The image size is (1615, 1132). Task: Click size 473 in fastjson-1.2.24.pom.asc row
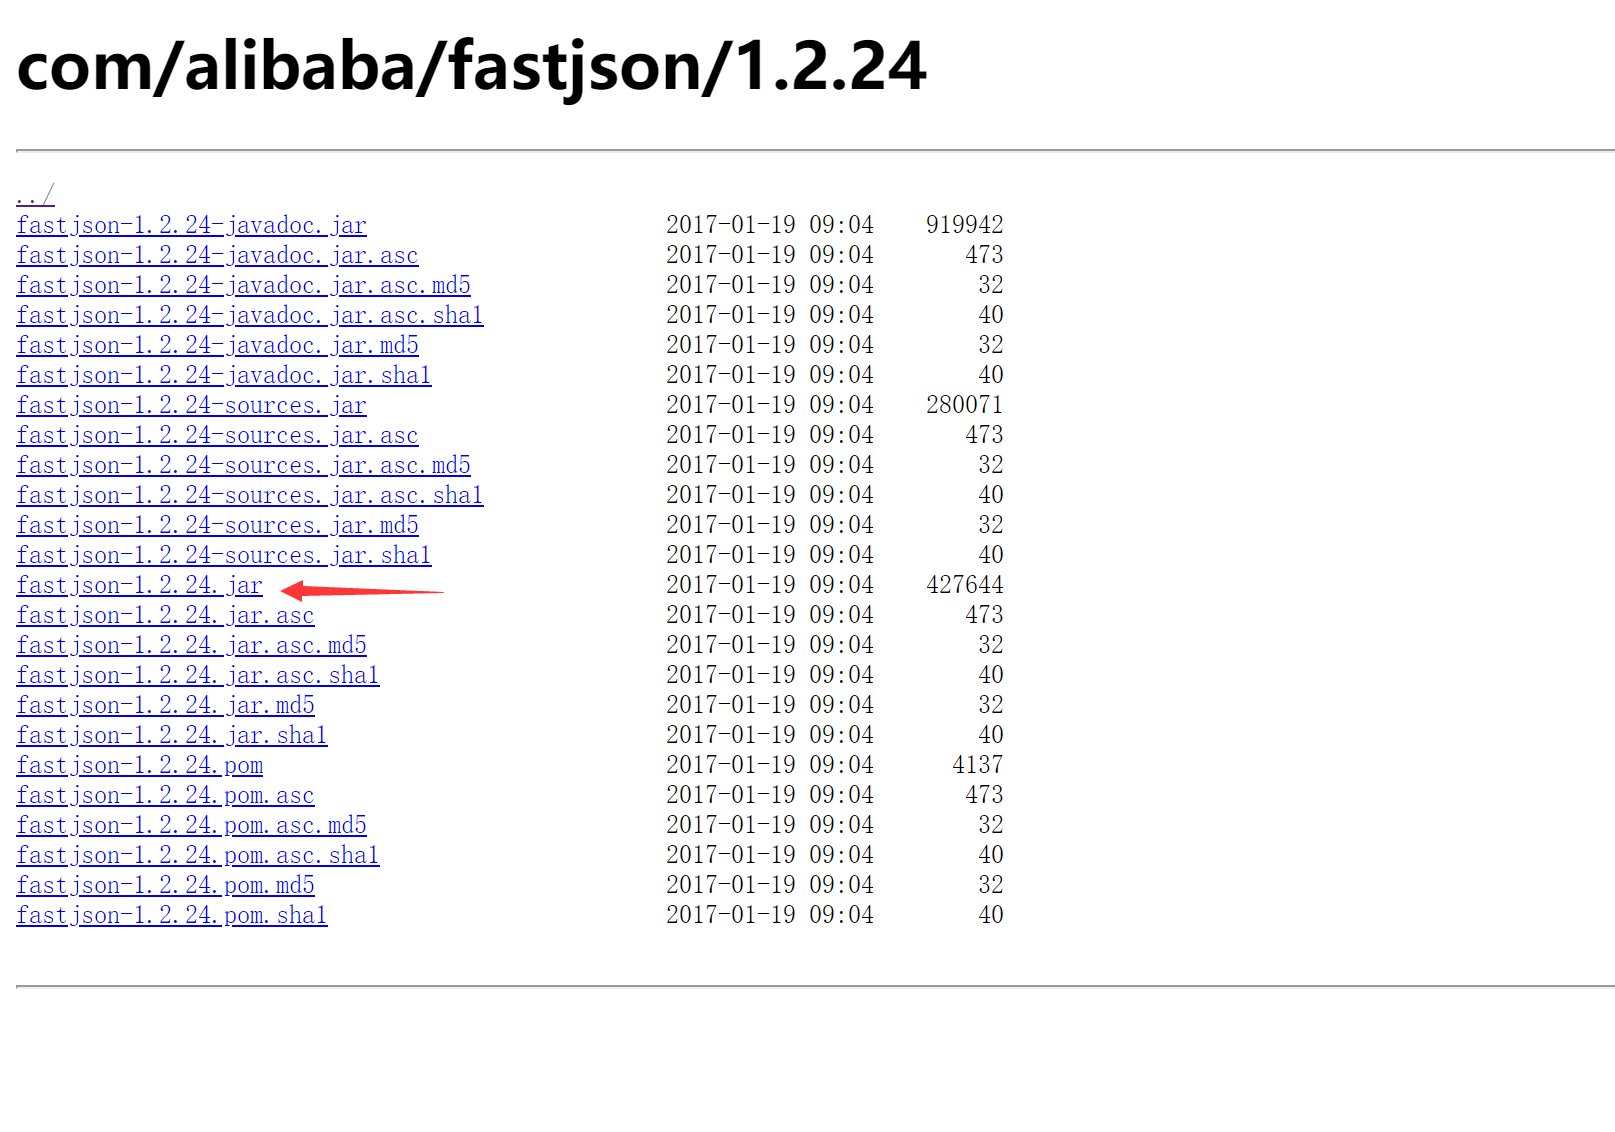tap(985, 795)
